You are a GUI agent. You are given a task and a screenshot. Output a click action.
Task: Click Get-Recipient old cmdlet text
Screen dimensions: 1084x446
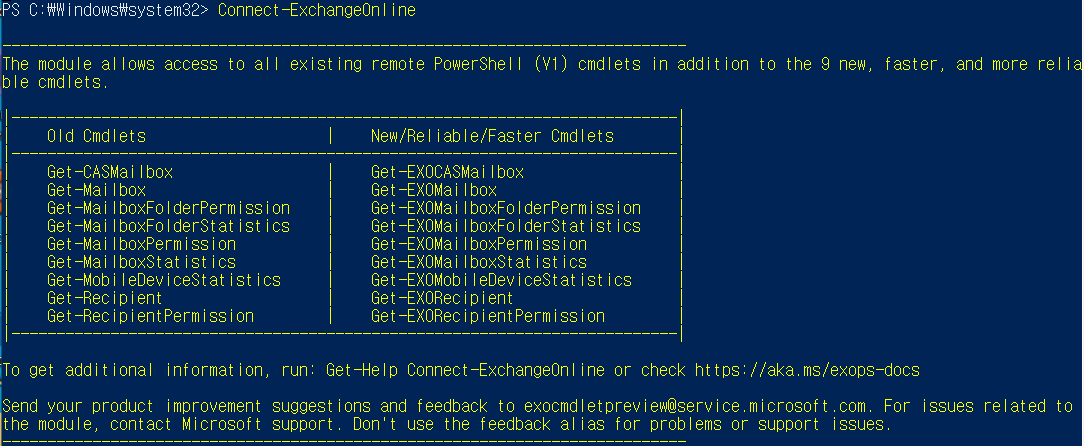[104, 297]
